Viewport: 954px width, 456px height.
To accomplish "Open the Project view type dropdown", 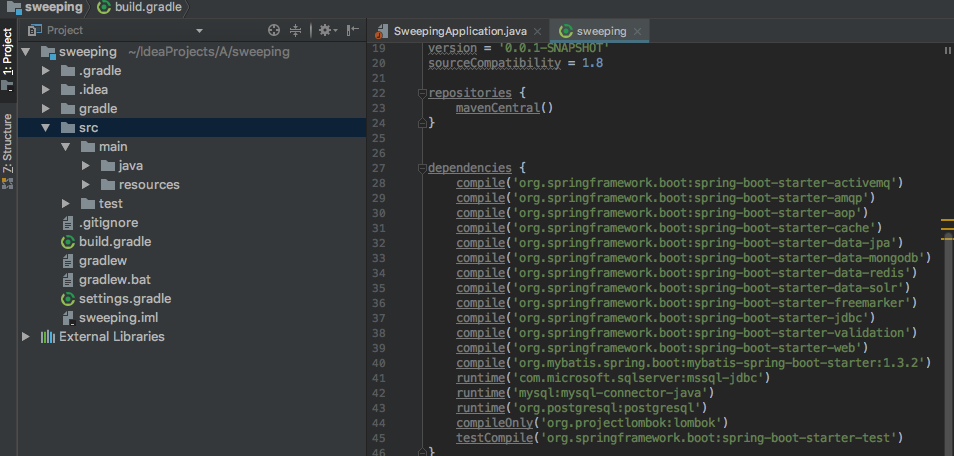I will (200, 30).
